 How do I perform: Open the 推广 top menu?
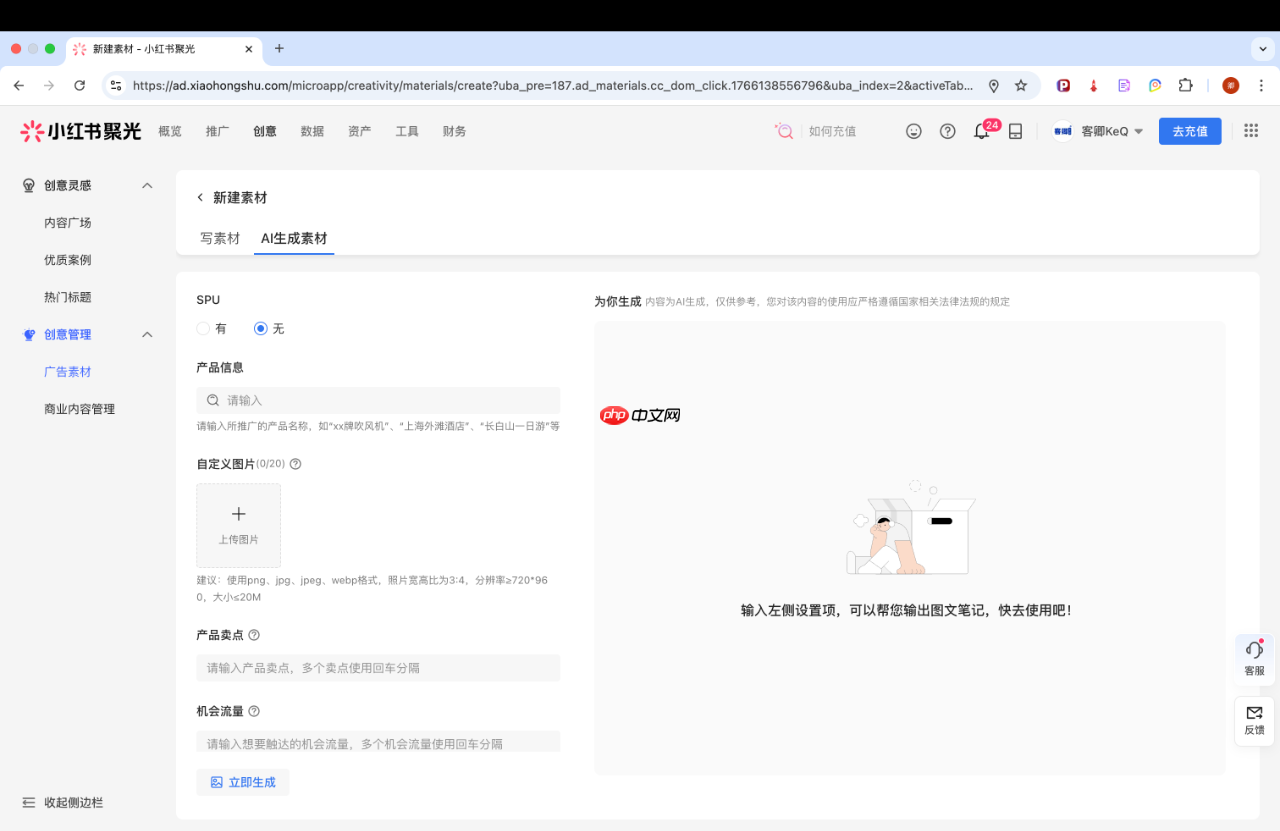[217, 131]
